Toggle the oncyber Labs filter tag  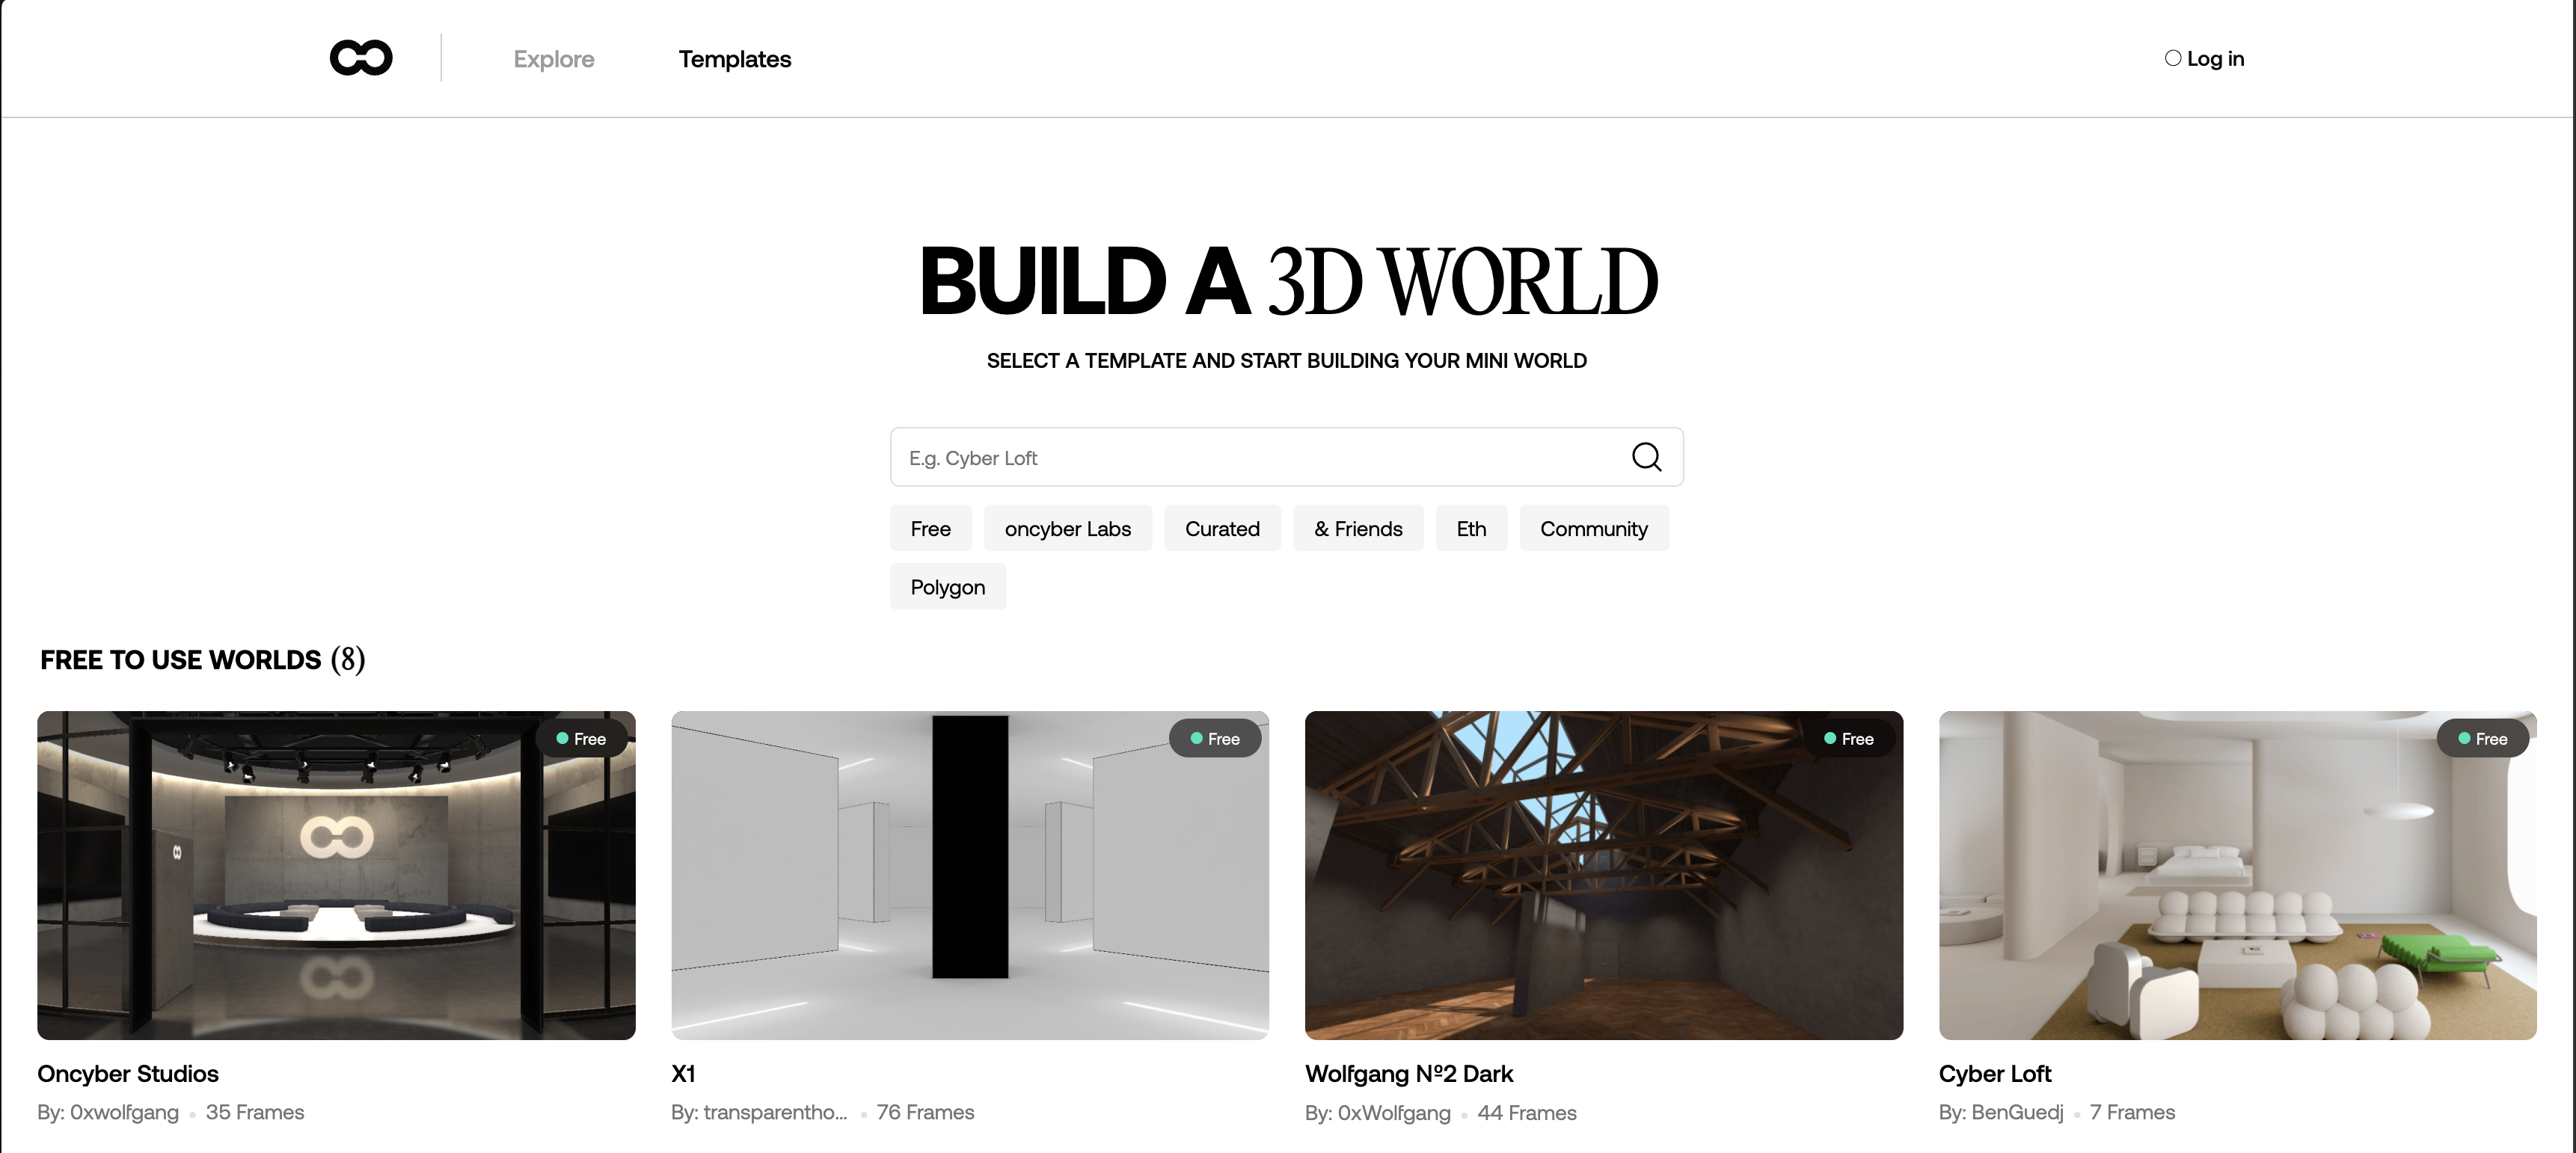(1067, 528)
